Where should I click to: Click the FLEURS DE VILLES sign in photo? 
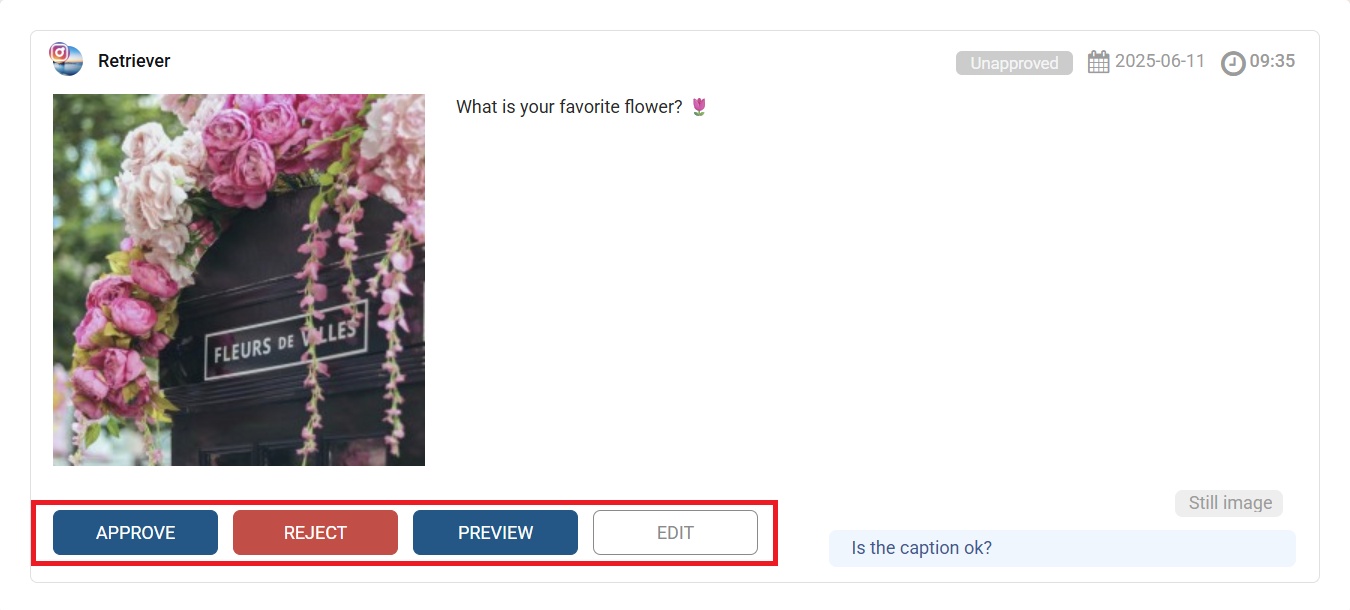pos(286,340)
